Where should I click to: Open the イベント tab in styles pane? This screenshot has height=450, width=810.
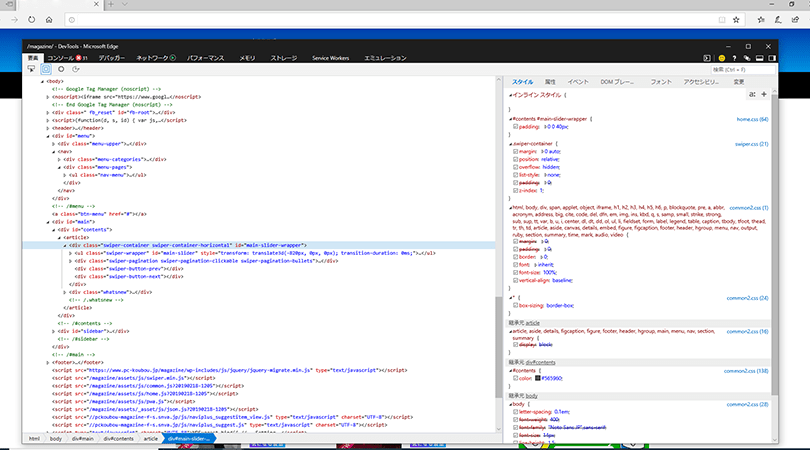point(578,81)
